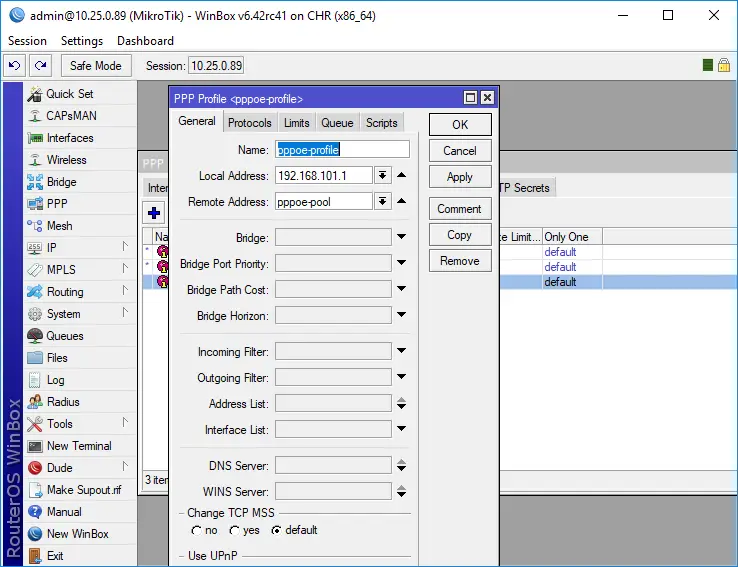Image resolution: width=738 pixels, height=567 pixels.
Task: Collapse the Local Address field with the up arrow
Action: coord(401,175)
